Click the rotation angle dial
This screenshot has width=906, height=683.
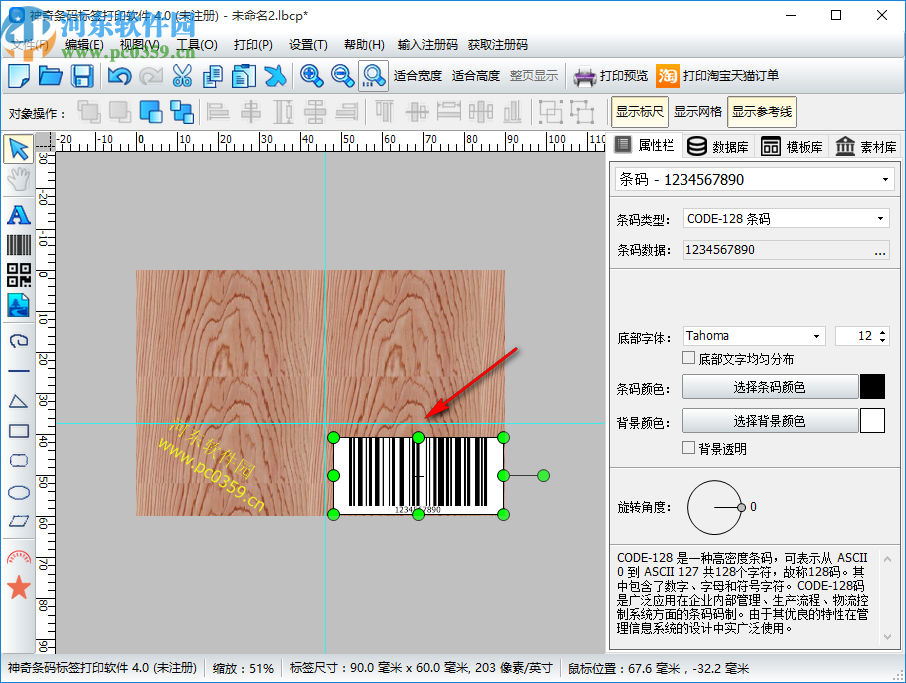click(715, 507)
